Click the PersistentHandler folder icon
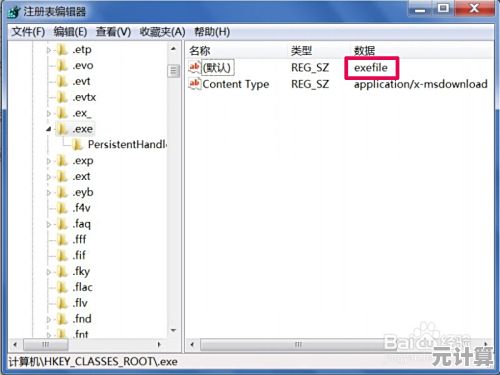The width and height of the screenshot is (500, 375). point(77,145)
